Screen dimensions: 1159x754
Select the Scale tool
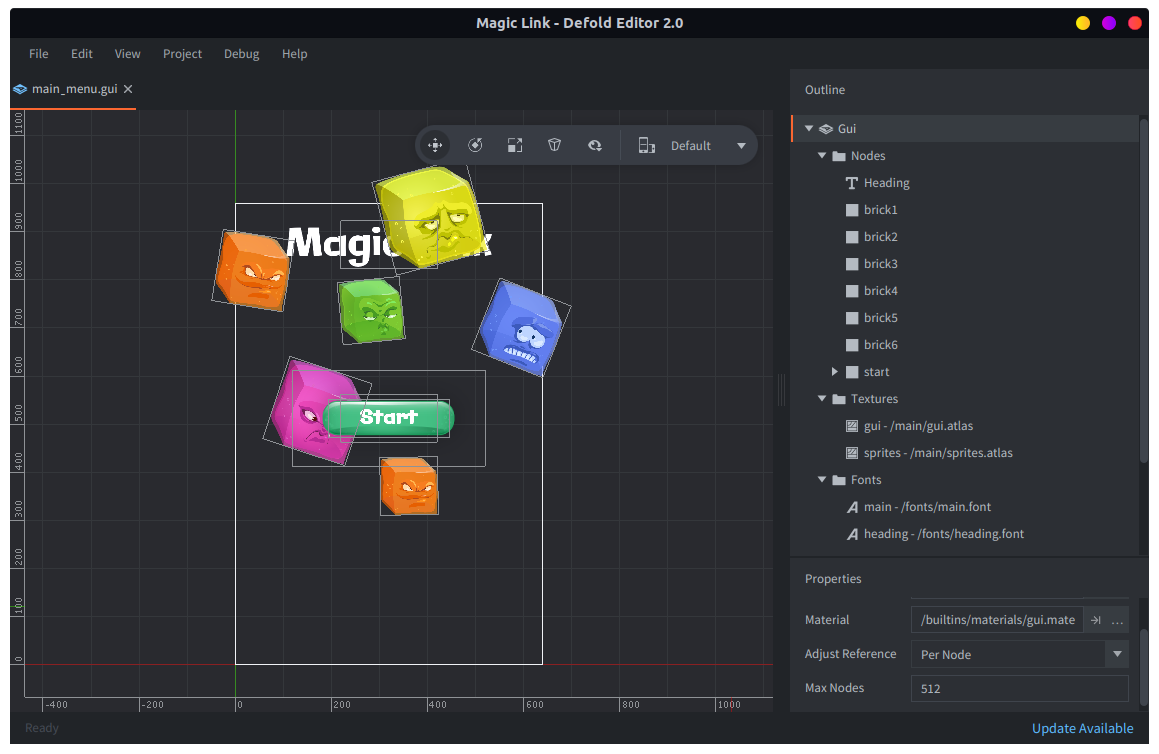tap(515, 146)
